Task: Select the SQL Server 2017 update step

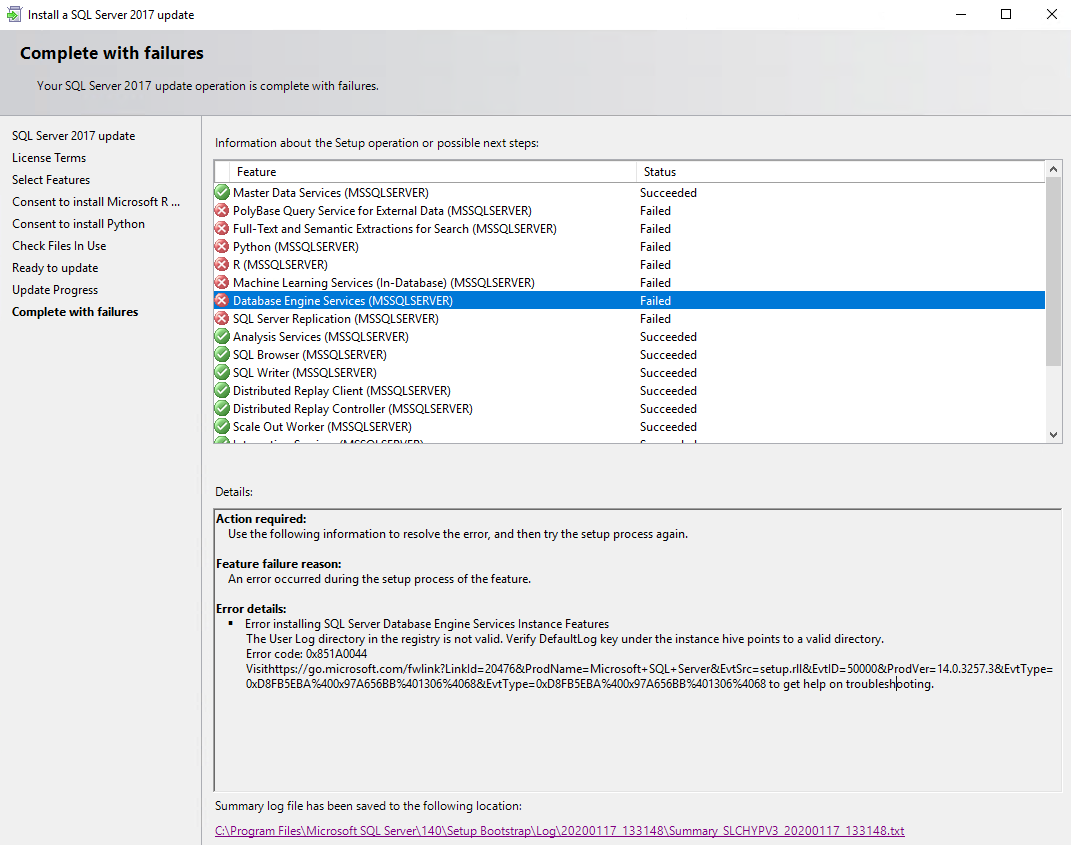Action: pyautogui.click(x=74, y=136)
